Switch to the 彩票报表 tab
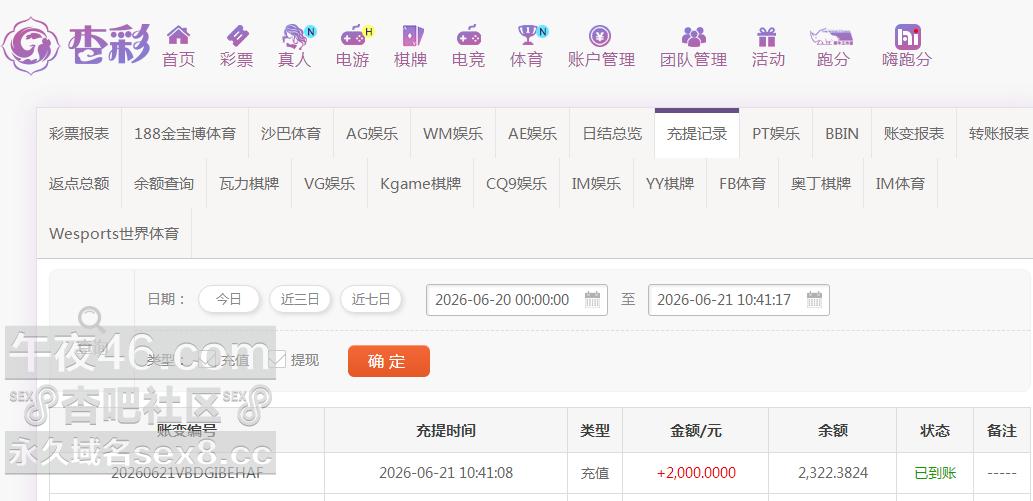Image resolution: width=1033 pixels, height=501 pixels. [79, 134]
